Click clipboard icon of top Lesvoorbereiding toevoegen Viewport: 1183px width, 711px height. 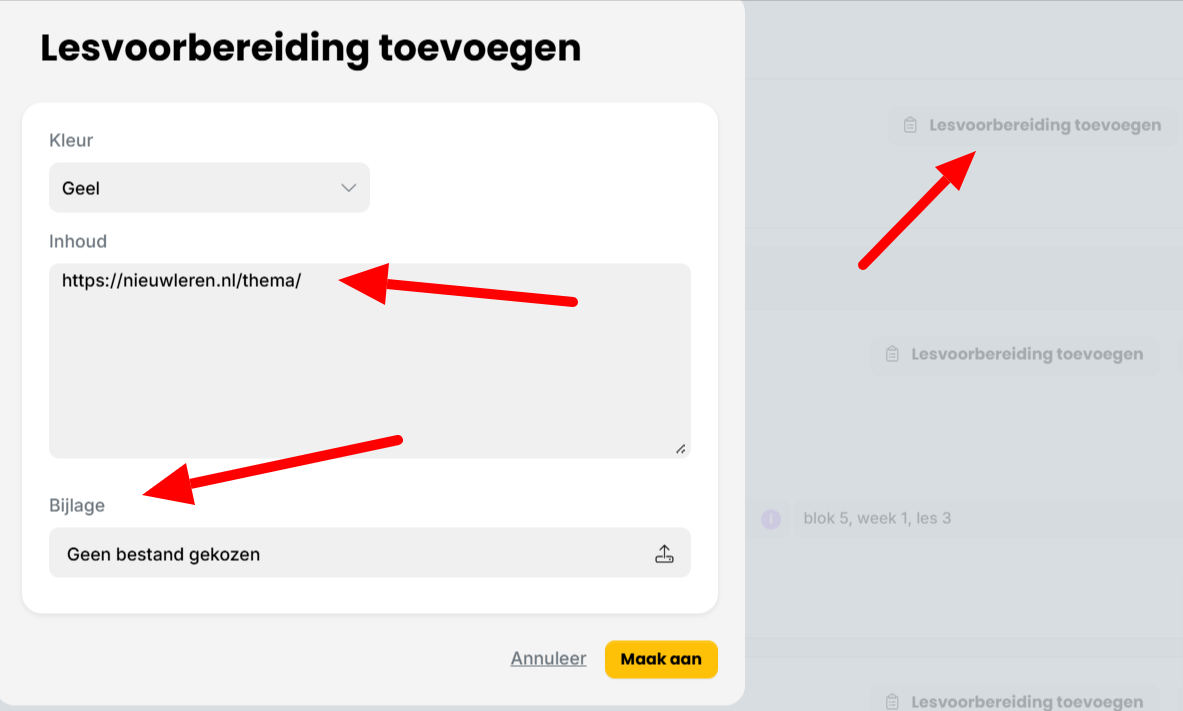(x=911, y=125)
